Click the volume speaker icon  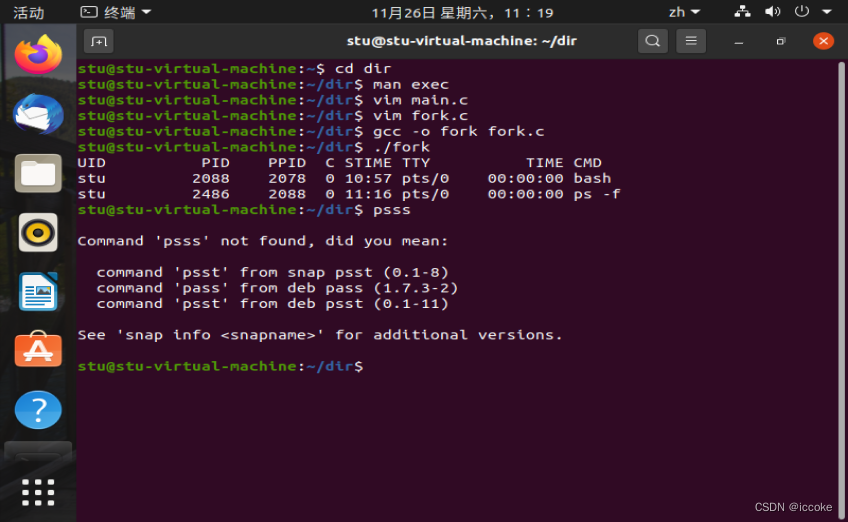click(x=772, y=11)
